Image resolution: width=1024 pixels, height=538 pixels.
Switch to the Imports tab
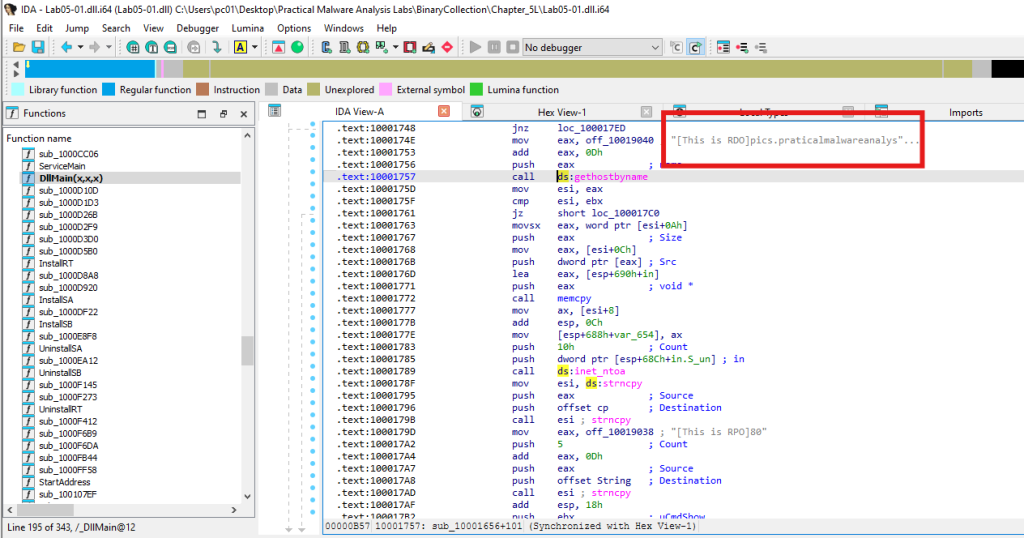[966, 113]
